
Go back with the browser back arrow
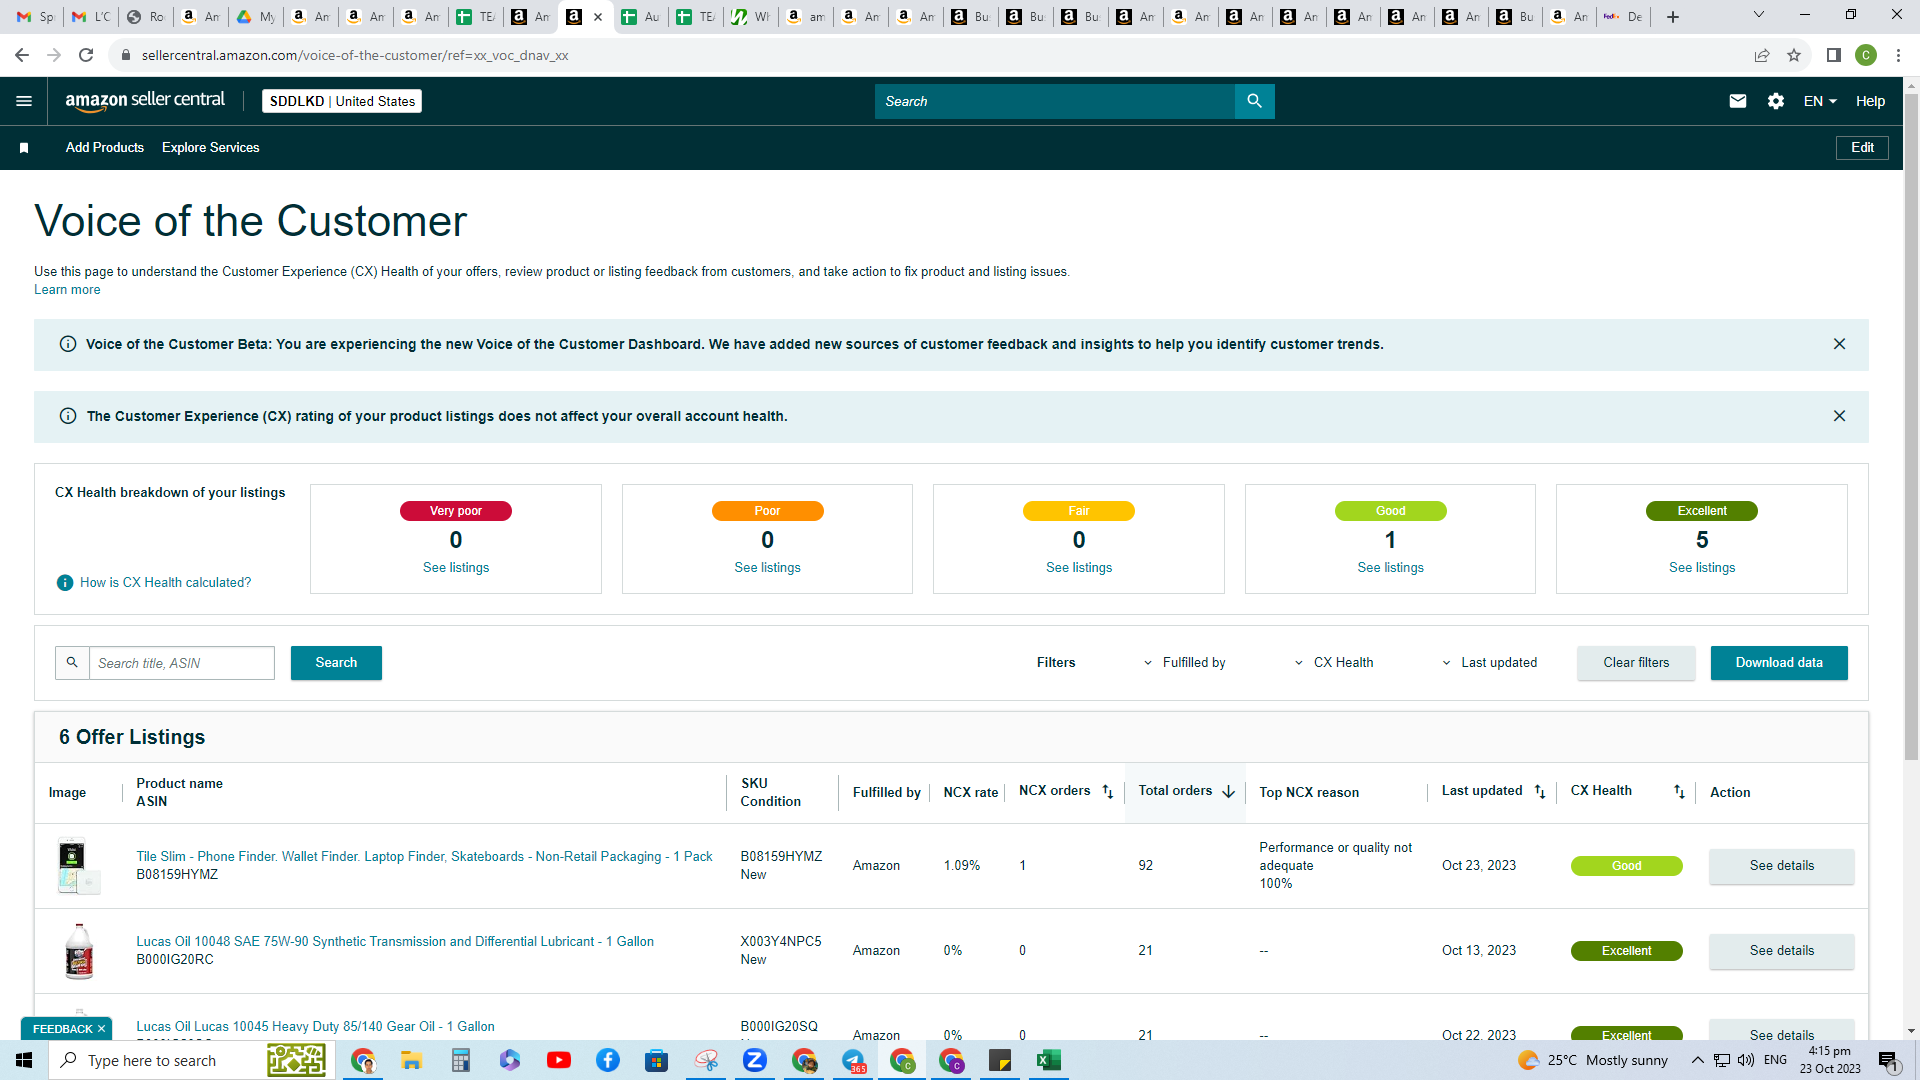22,55
